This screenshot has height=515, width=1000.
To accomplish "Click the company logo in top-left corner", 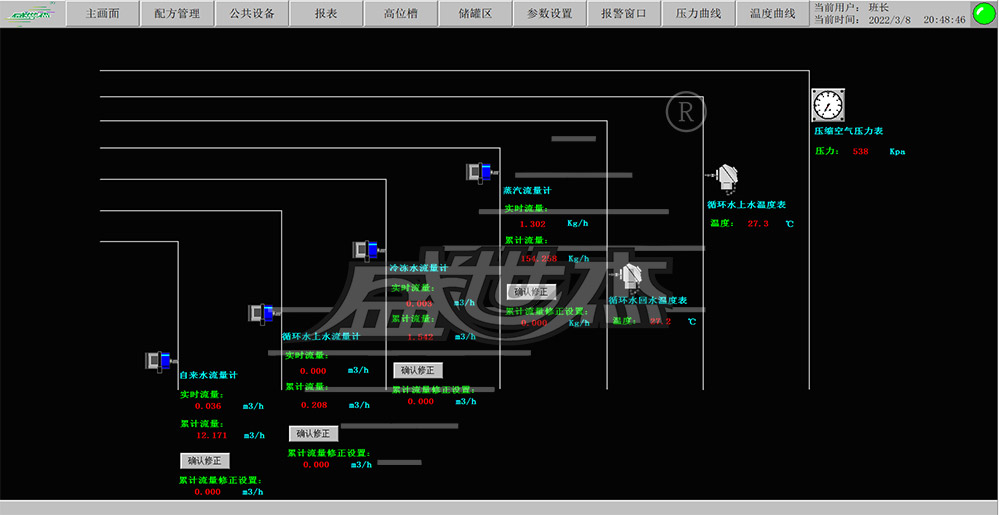I will pos(31,13).
